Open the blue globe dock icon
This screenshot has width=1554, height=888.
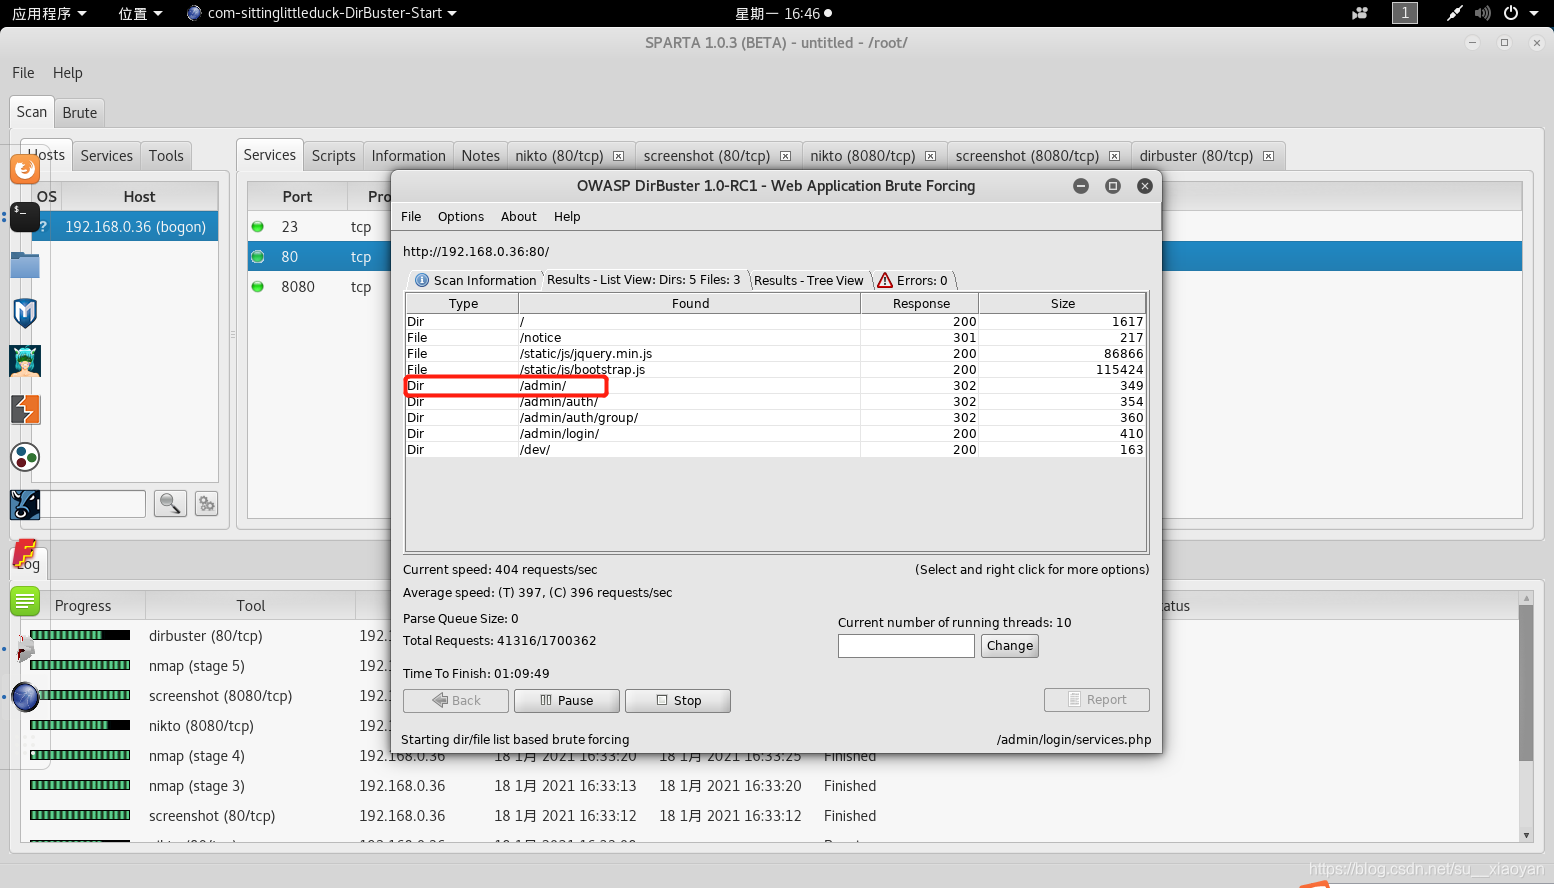coord(25,697)
